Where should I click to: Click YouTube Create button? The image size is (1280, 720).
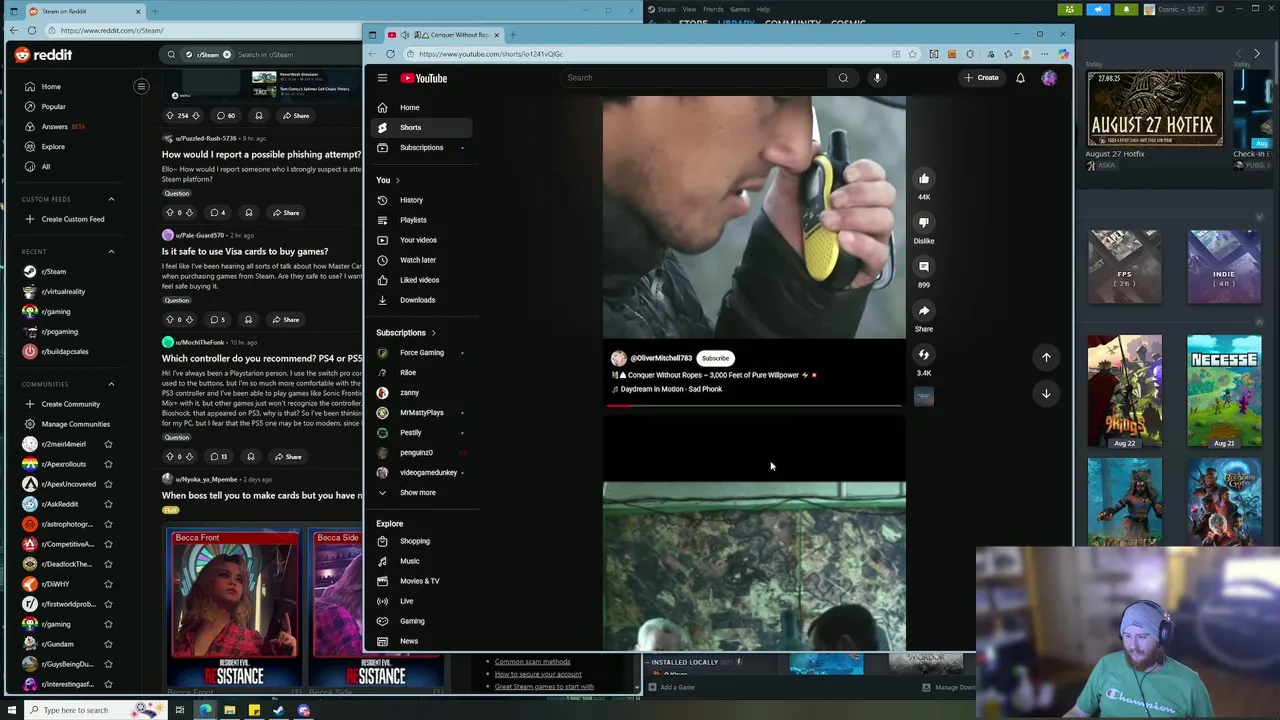click(981, 78)
